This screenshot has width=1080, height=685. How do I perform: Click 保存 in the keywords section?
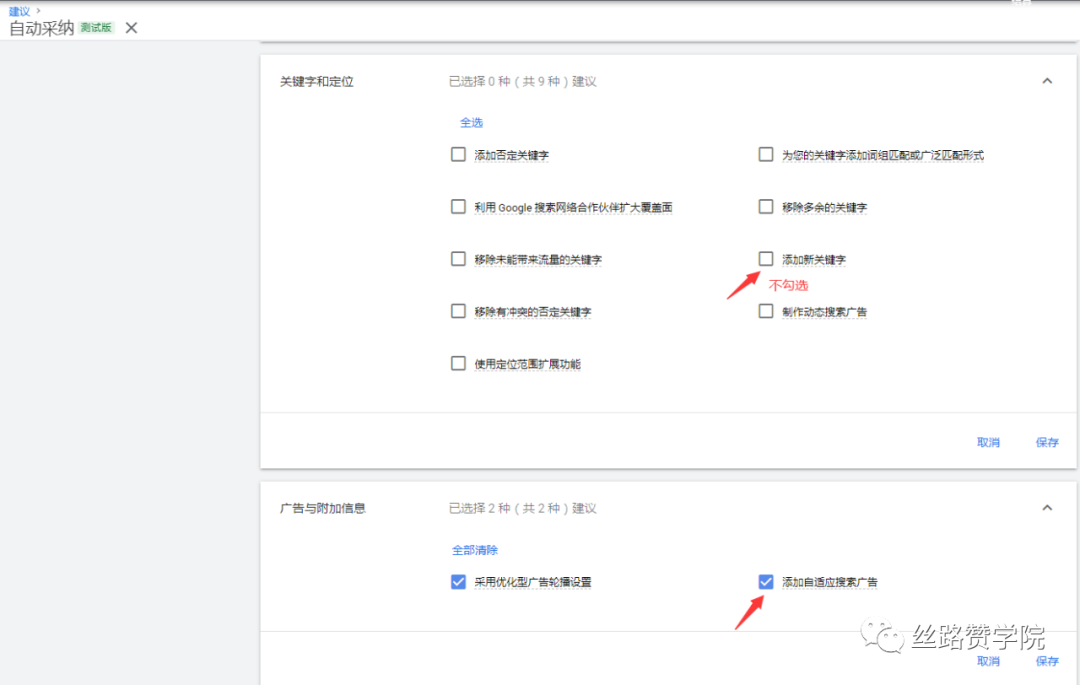(1047, 442)
